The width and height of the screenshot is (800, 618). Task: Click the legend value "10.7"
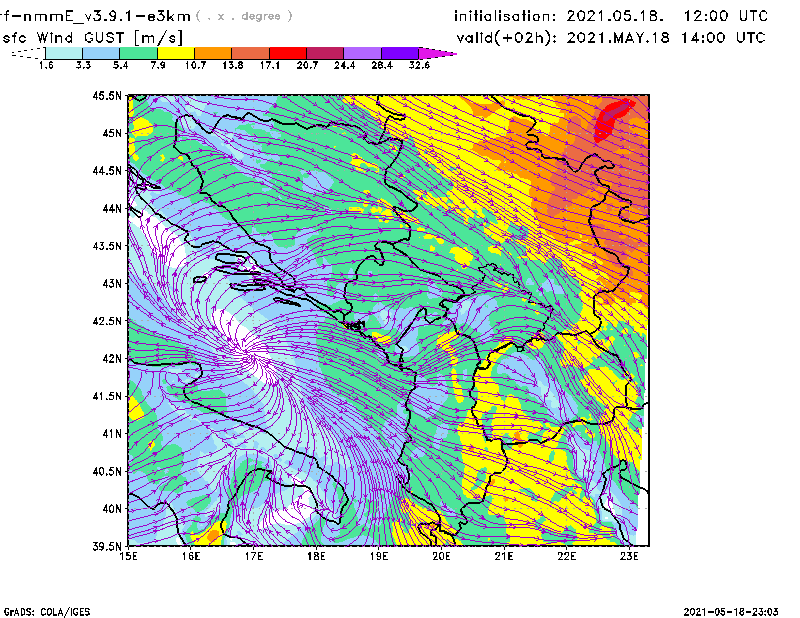click(x=195, y=65)
